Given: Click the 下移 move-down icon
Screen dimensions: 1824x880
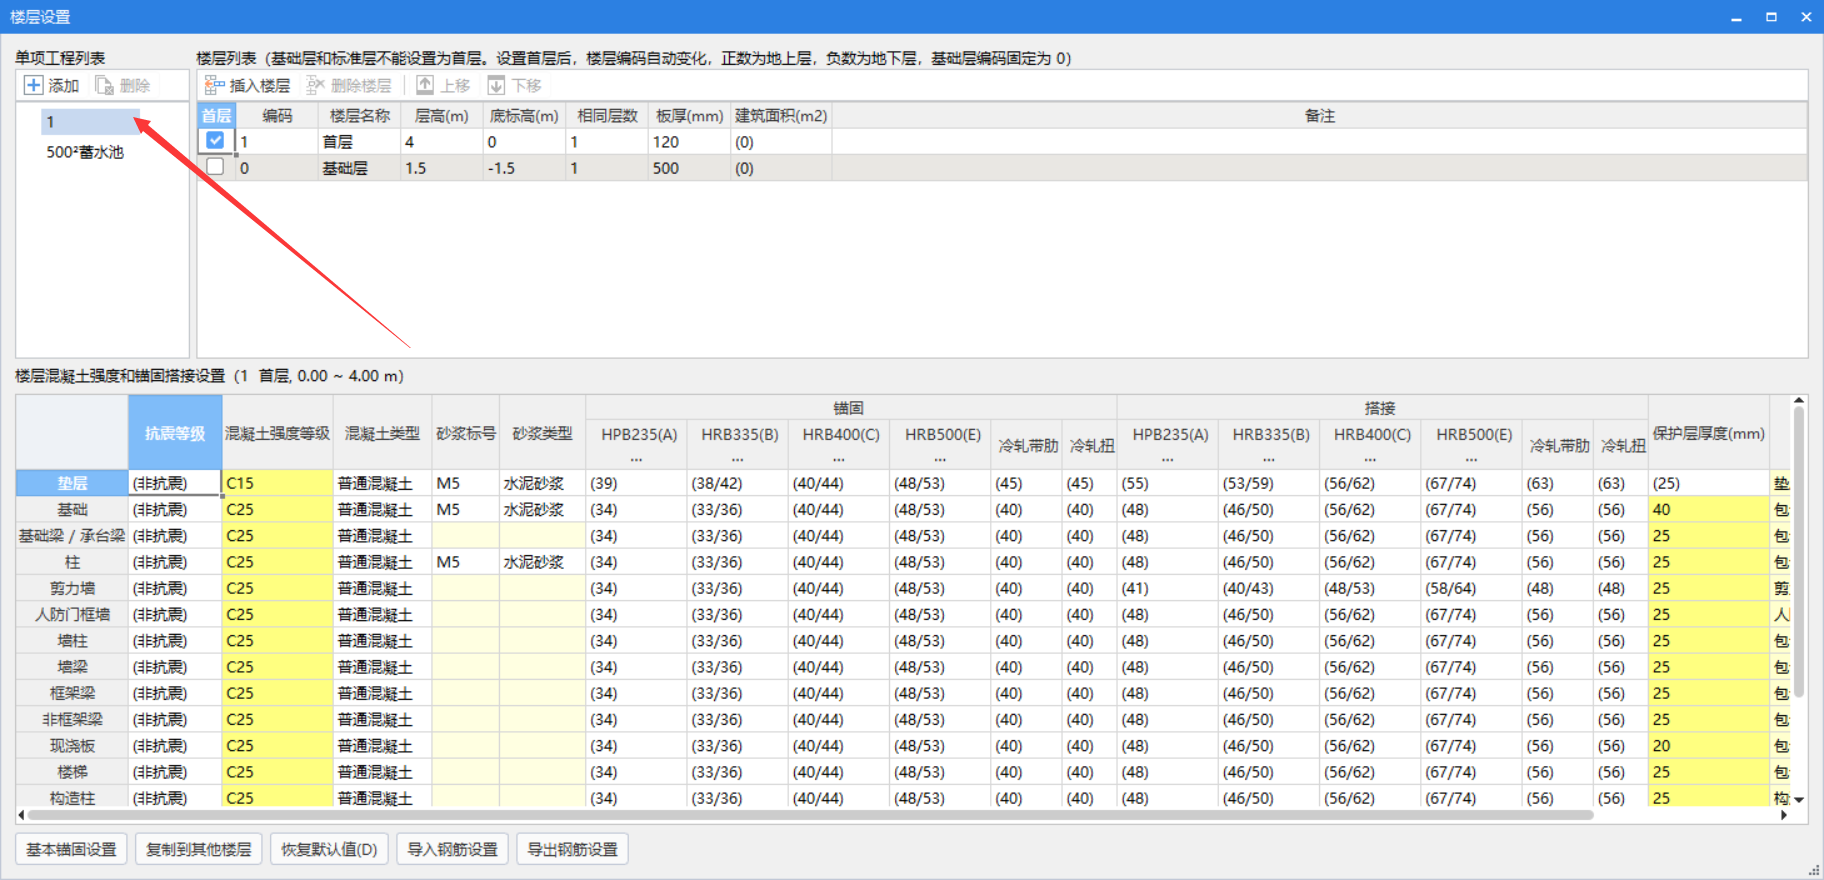Looking at the screenshot, I should click(496, 85).
